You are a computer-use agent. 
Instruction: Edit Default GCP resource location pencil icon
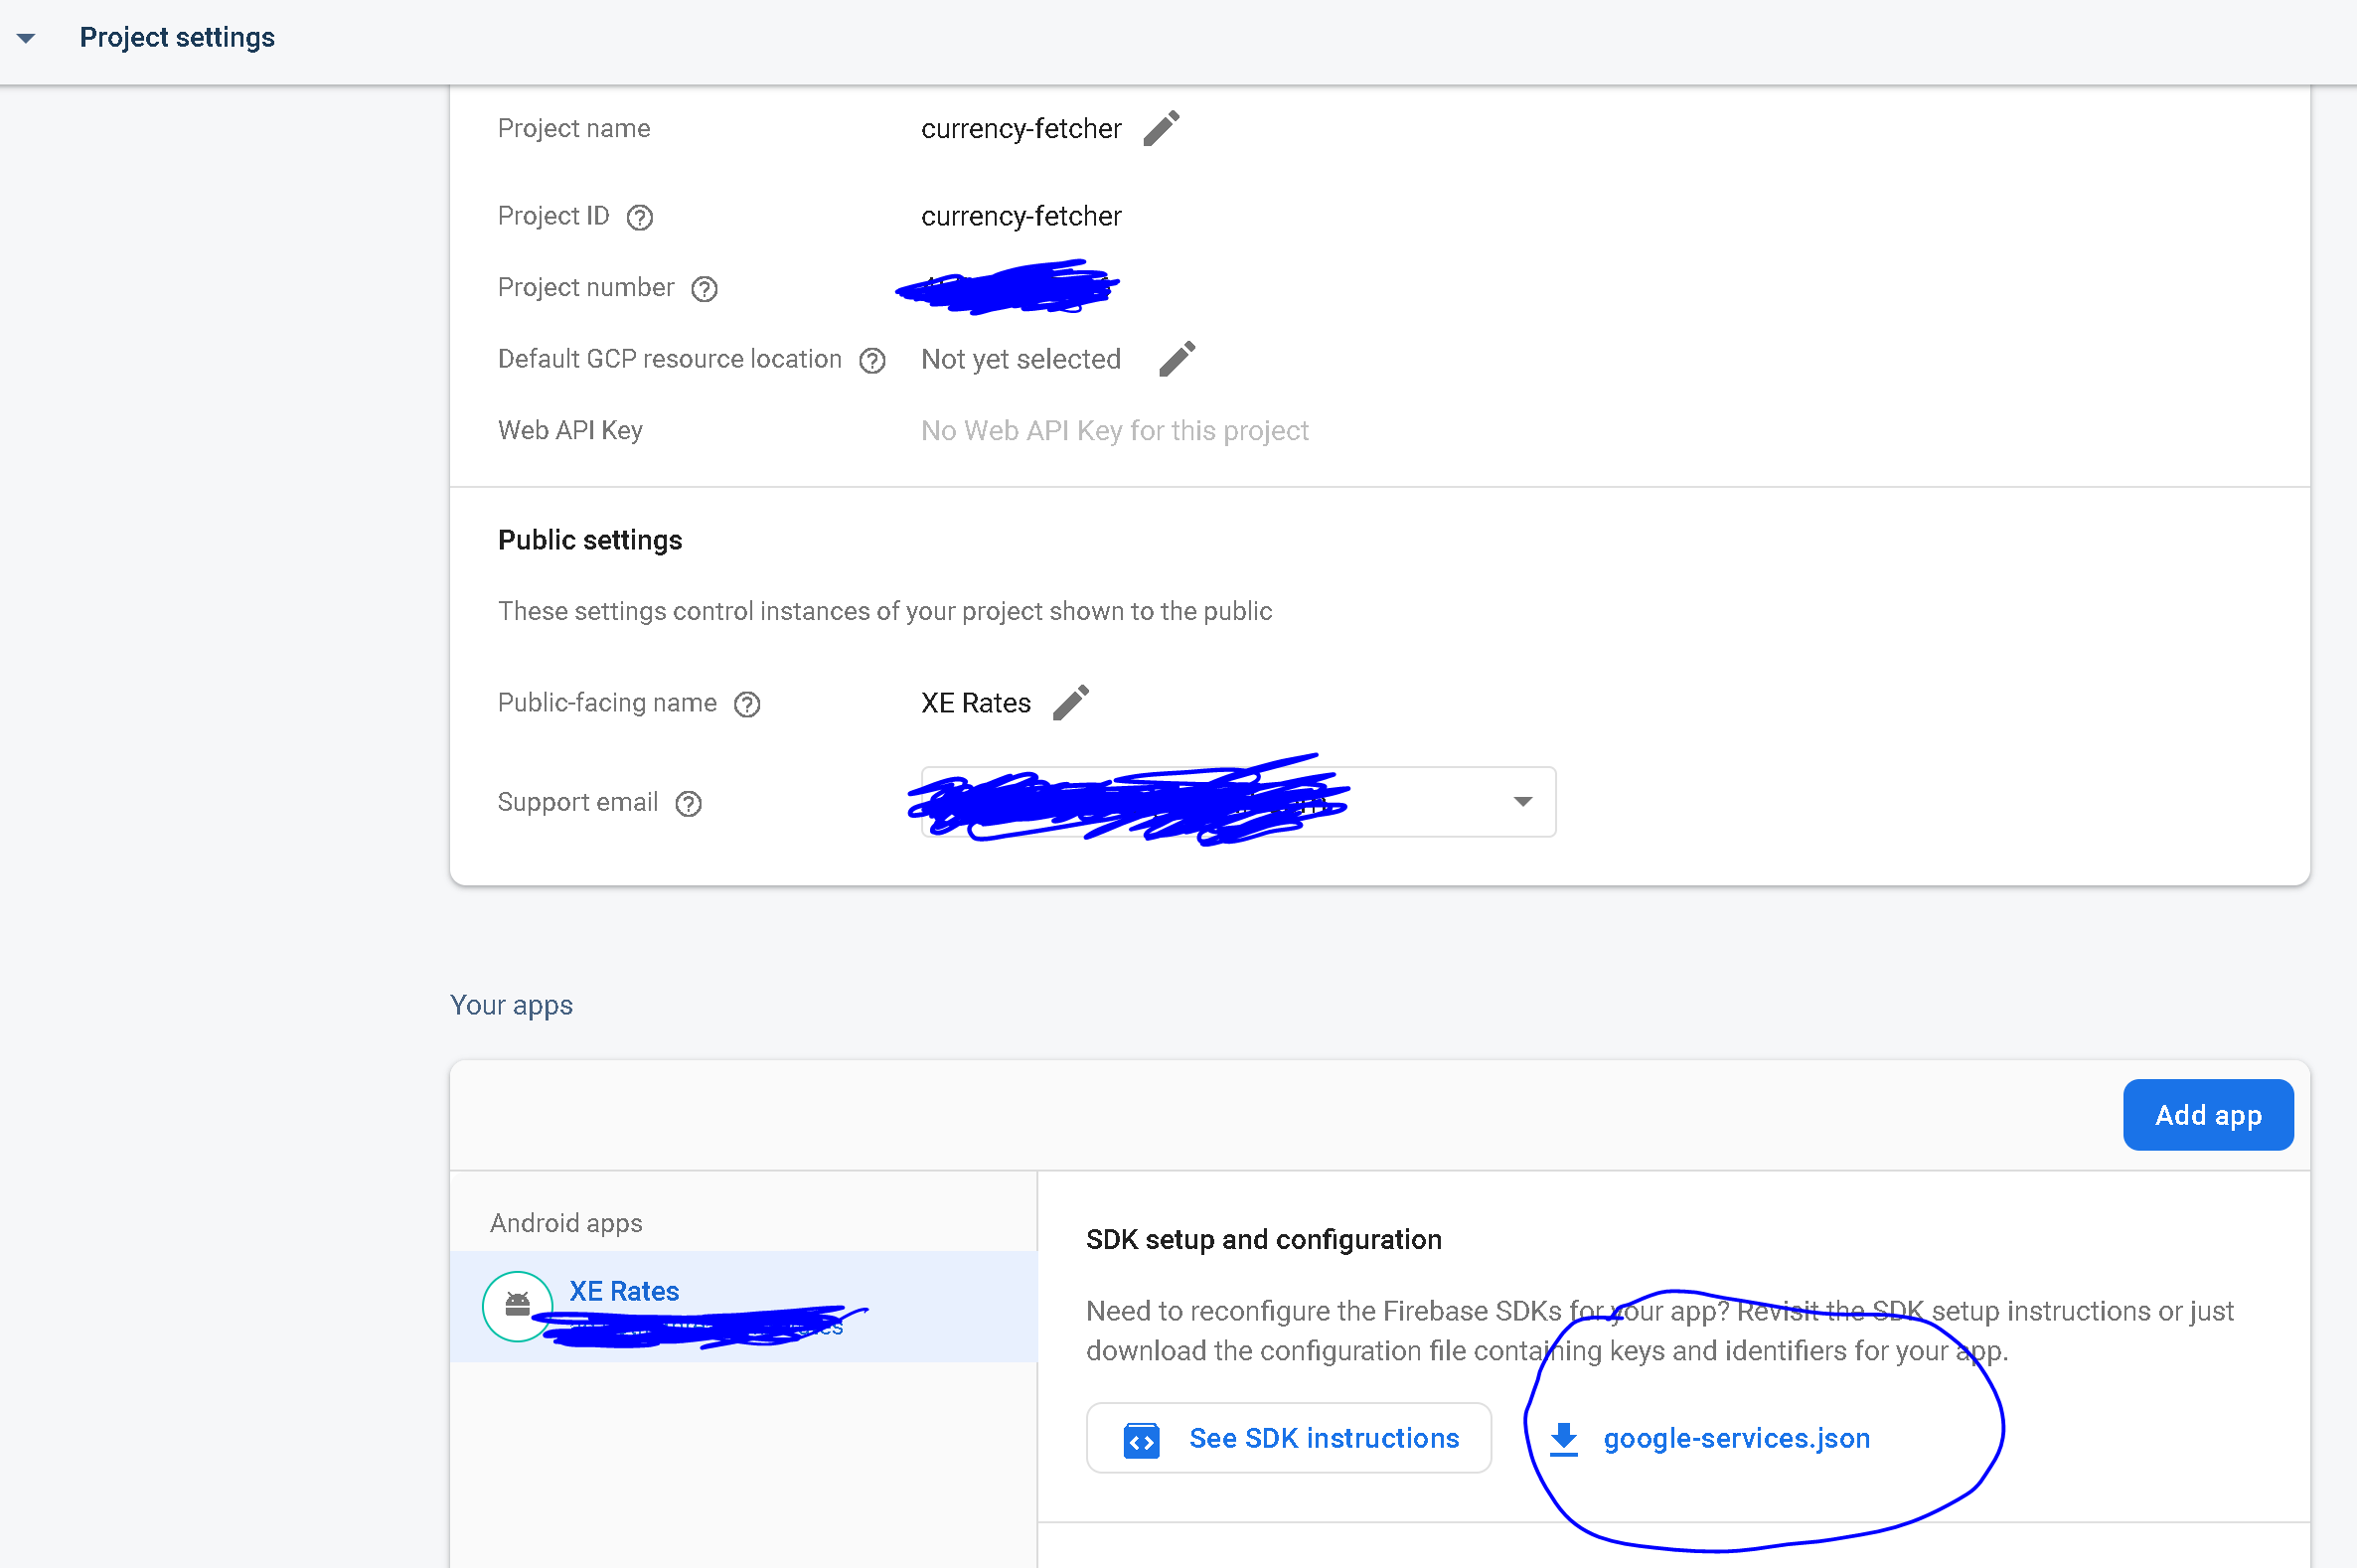pyautogui.click(x=1177, y=359)
